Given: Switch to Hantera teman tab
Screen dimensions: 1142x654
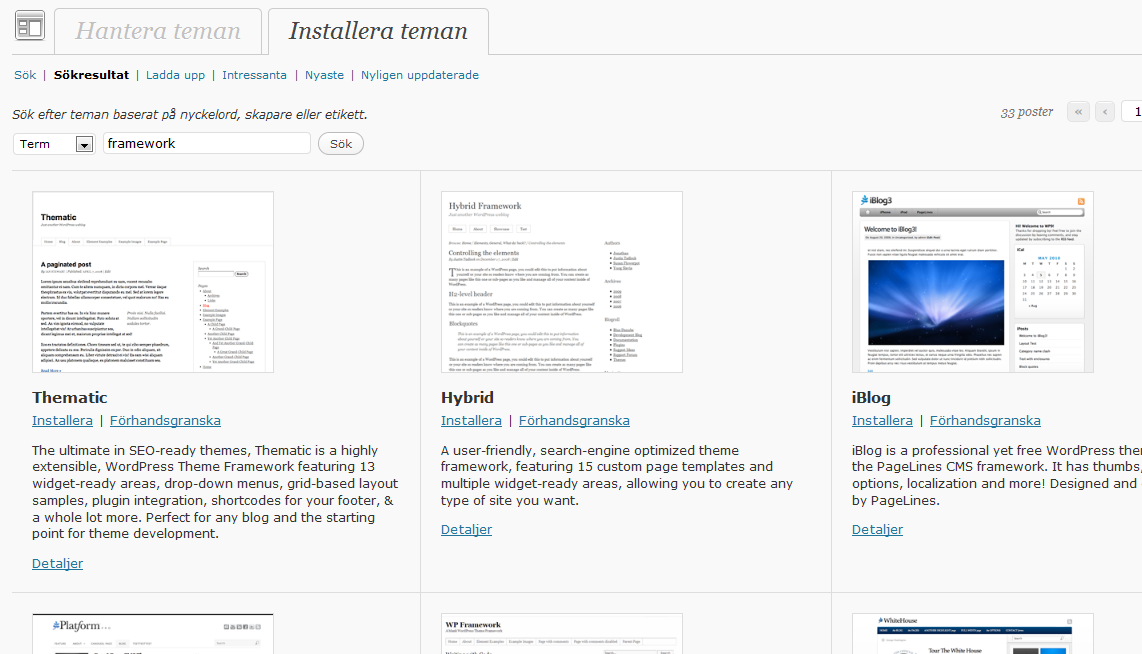Looking at the screenshot, I should (158, 31).
